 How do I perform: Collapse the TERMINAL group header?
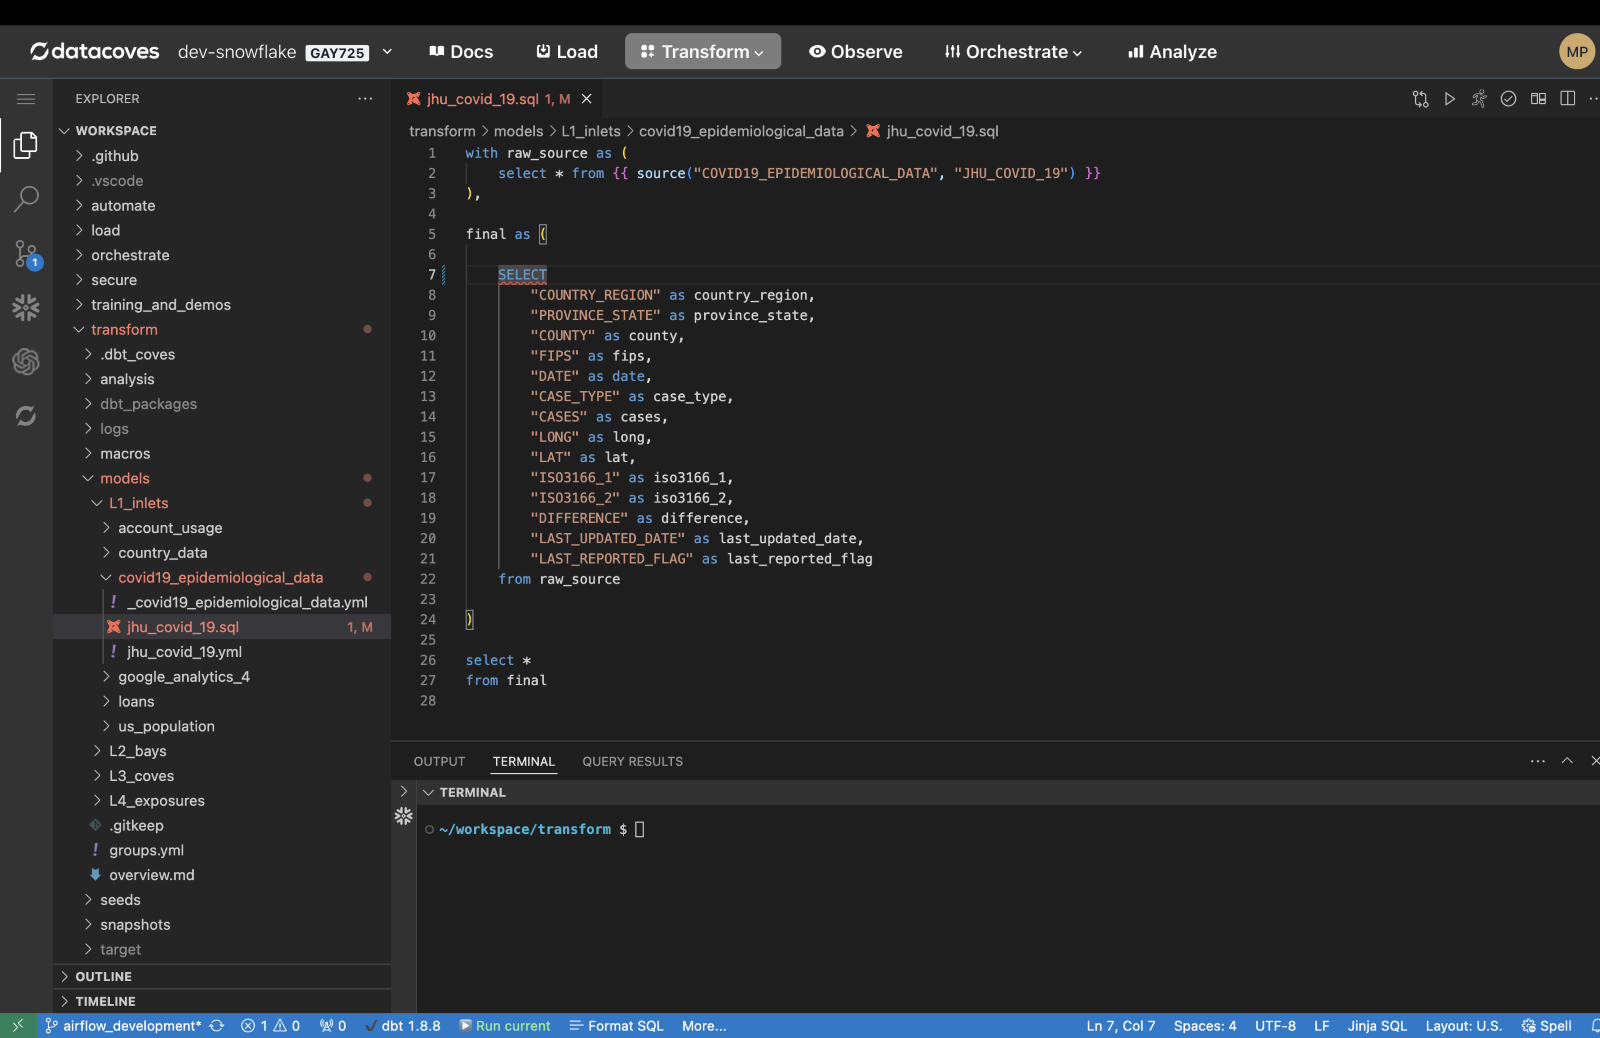(x=472, y=792)
